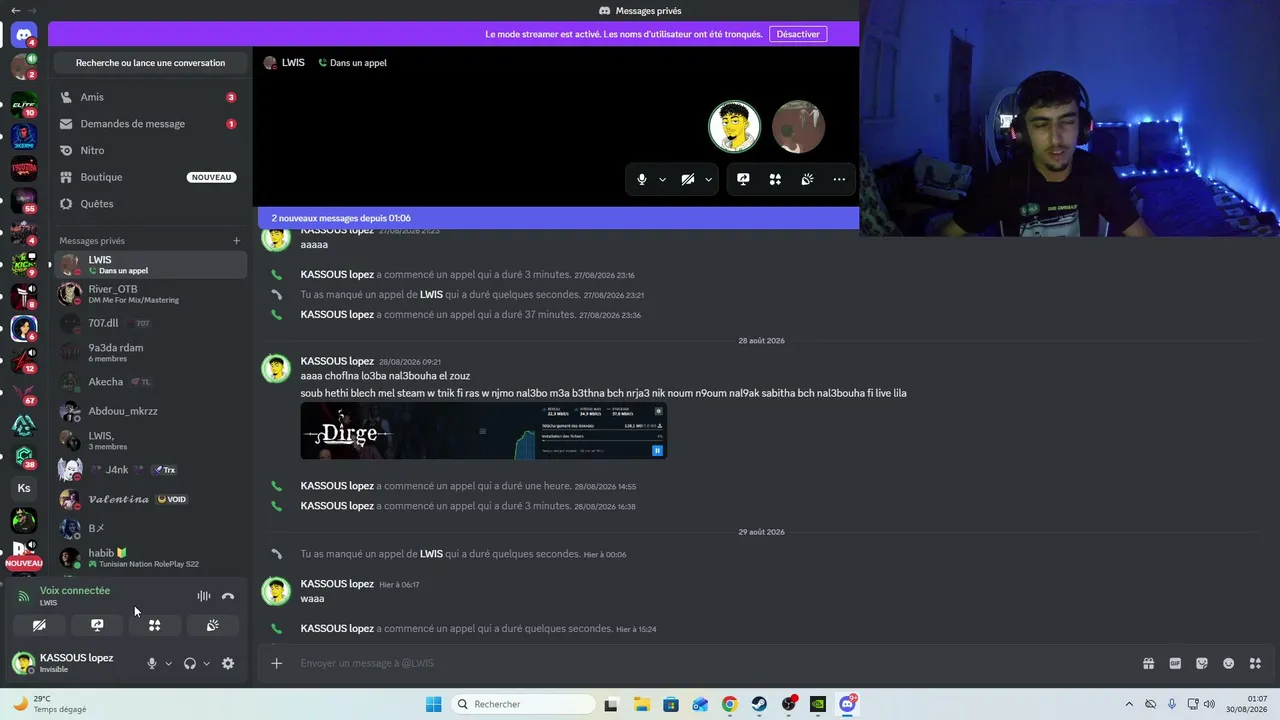
Task: Open Abdouu_mkrzz direct message
Action: pyautogui.click(x=149, y=411)
